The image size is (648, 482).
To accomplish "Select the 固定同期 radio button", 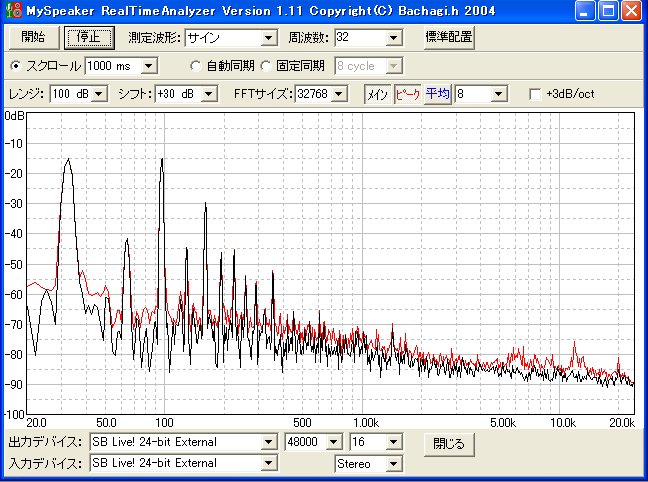I will click(266, 66).
